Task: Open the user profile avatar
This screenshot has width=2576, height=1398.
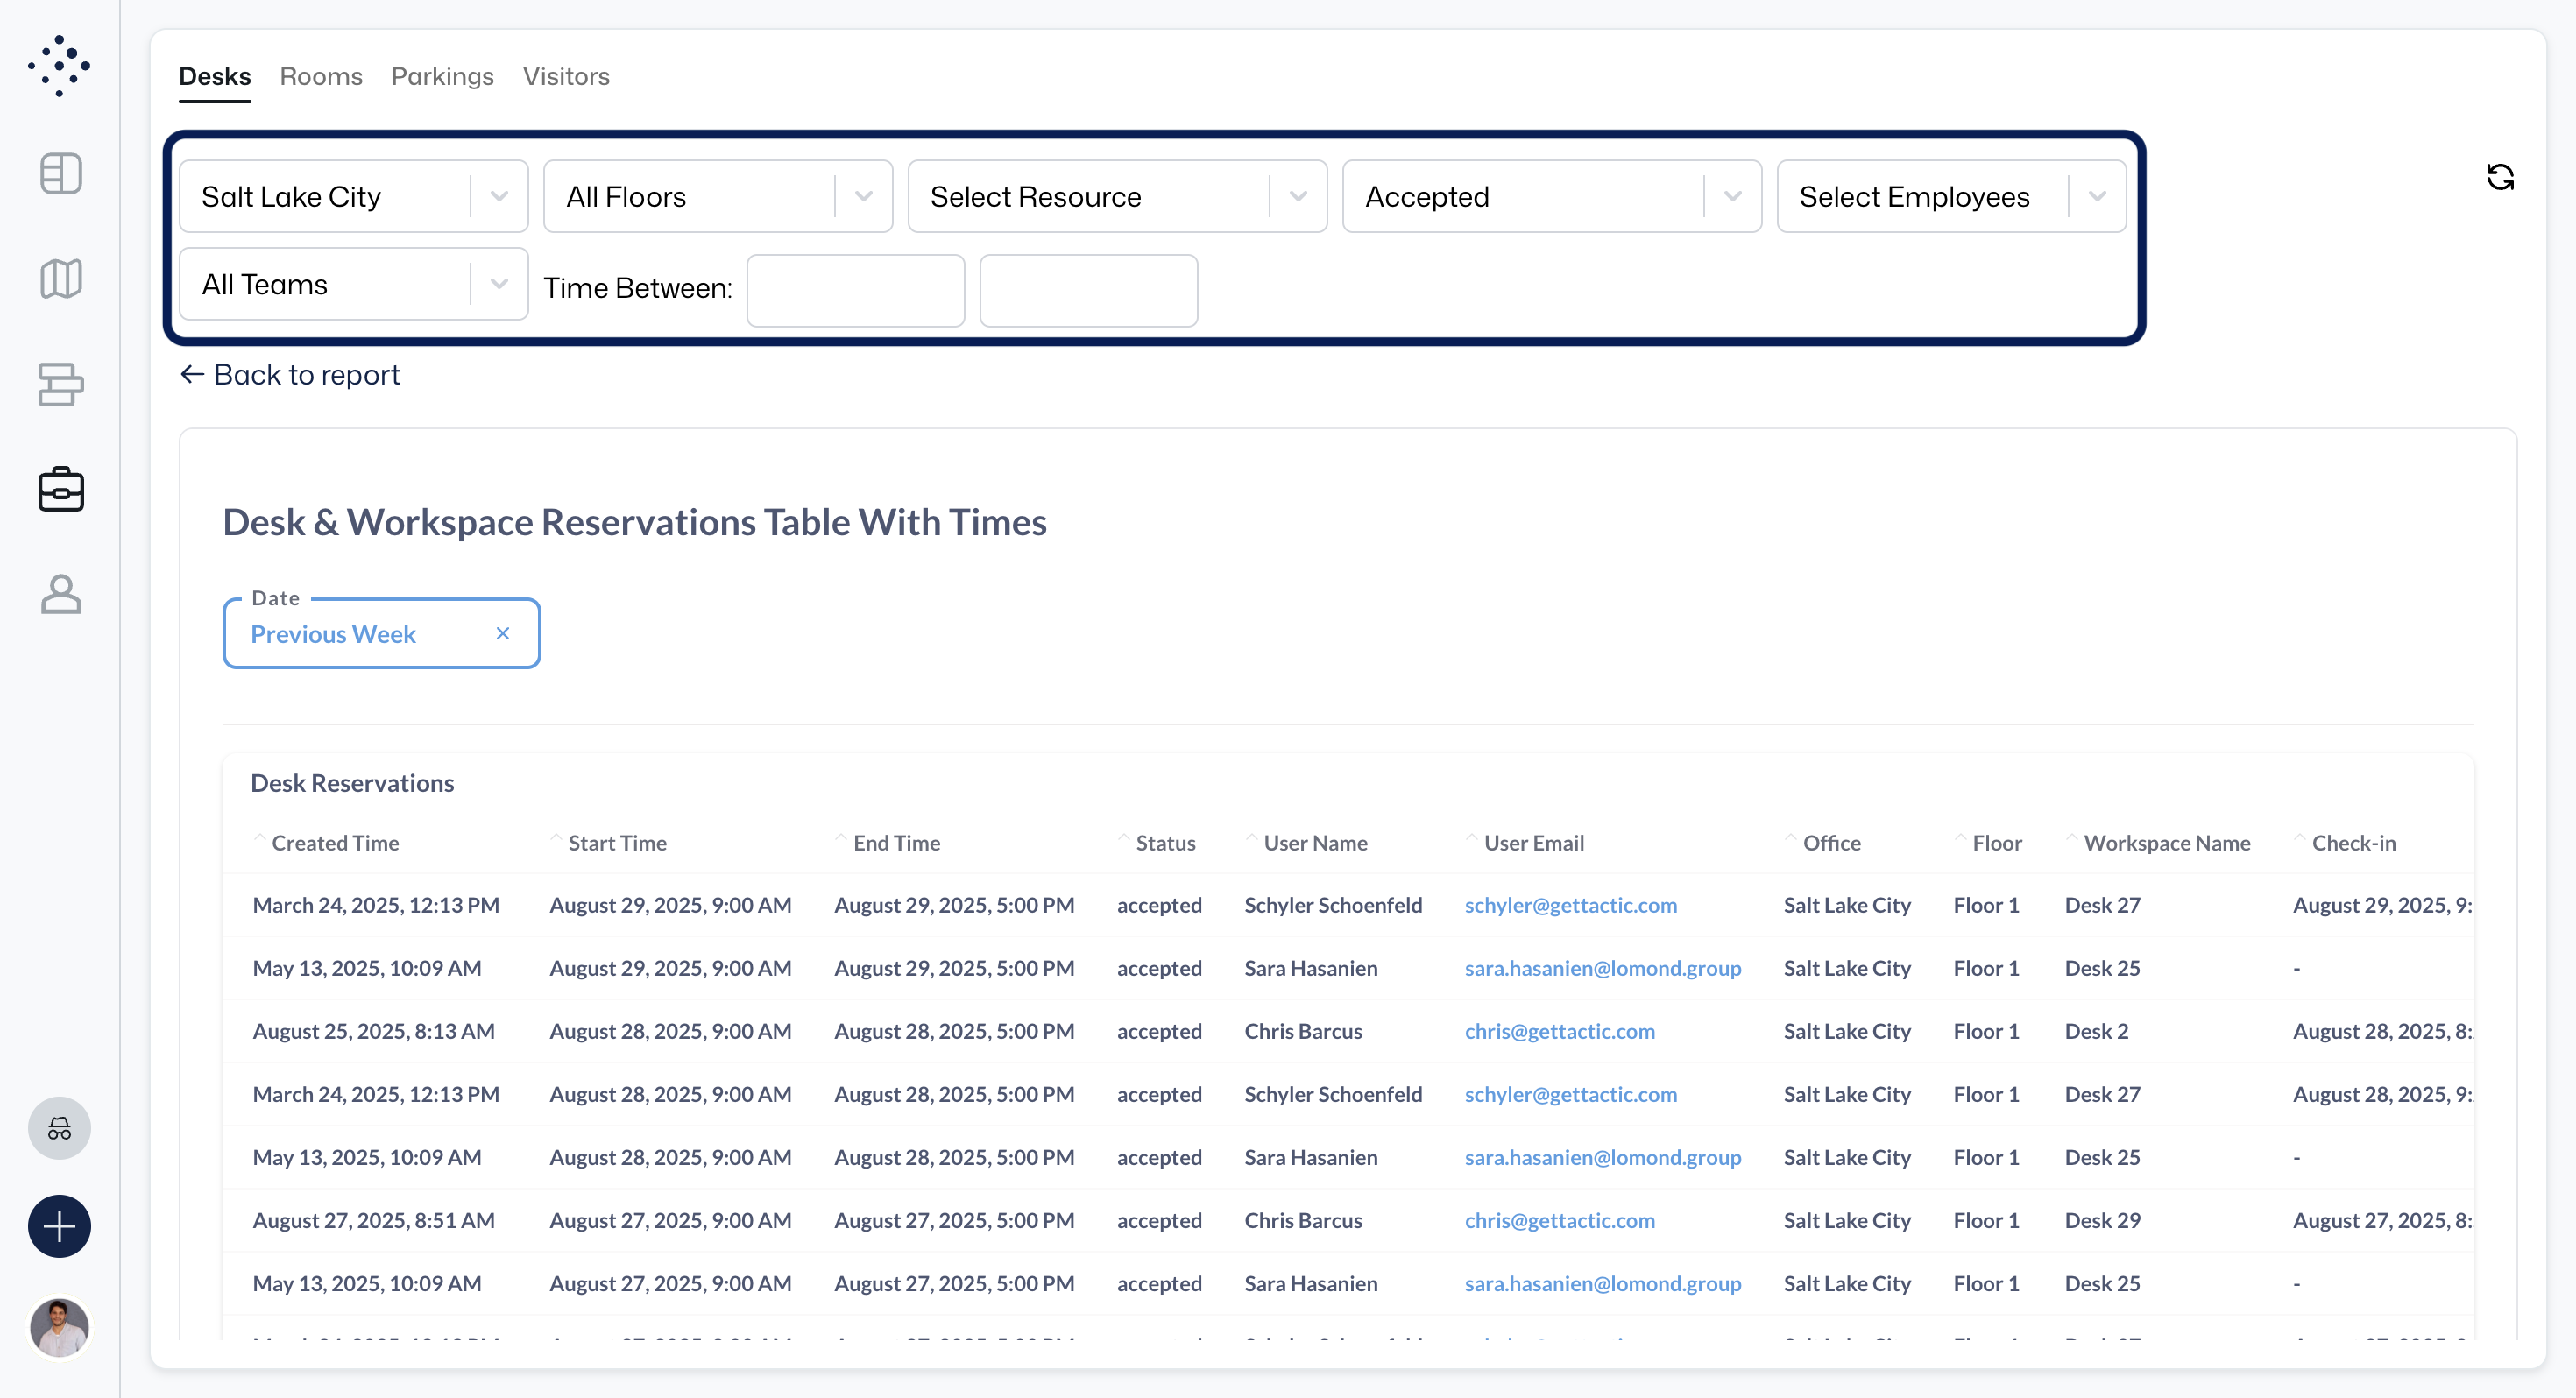Action: (x=59, y=1327)
